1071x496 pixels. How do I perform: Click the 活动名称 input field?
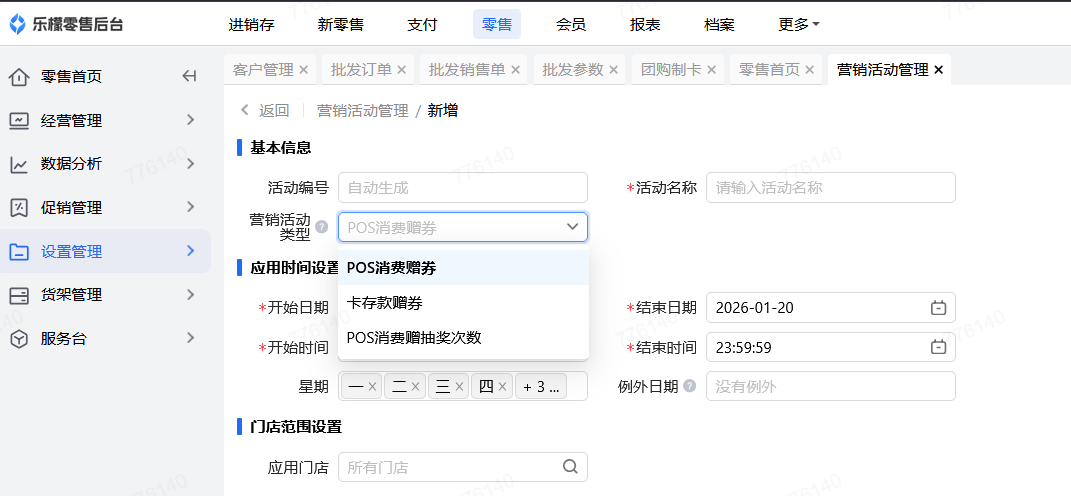point(831,188)
